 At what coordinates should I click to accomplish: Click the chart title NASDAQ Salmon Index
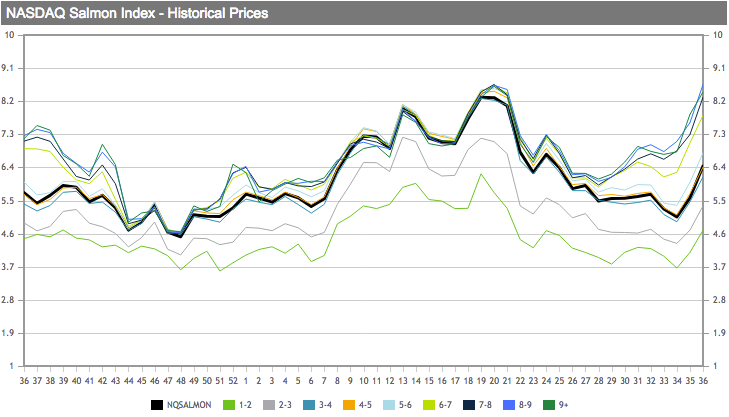(x=80, y=13)
